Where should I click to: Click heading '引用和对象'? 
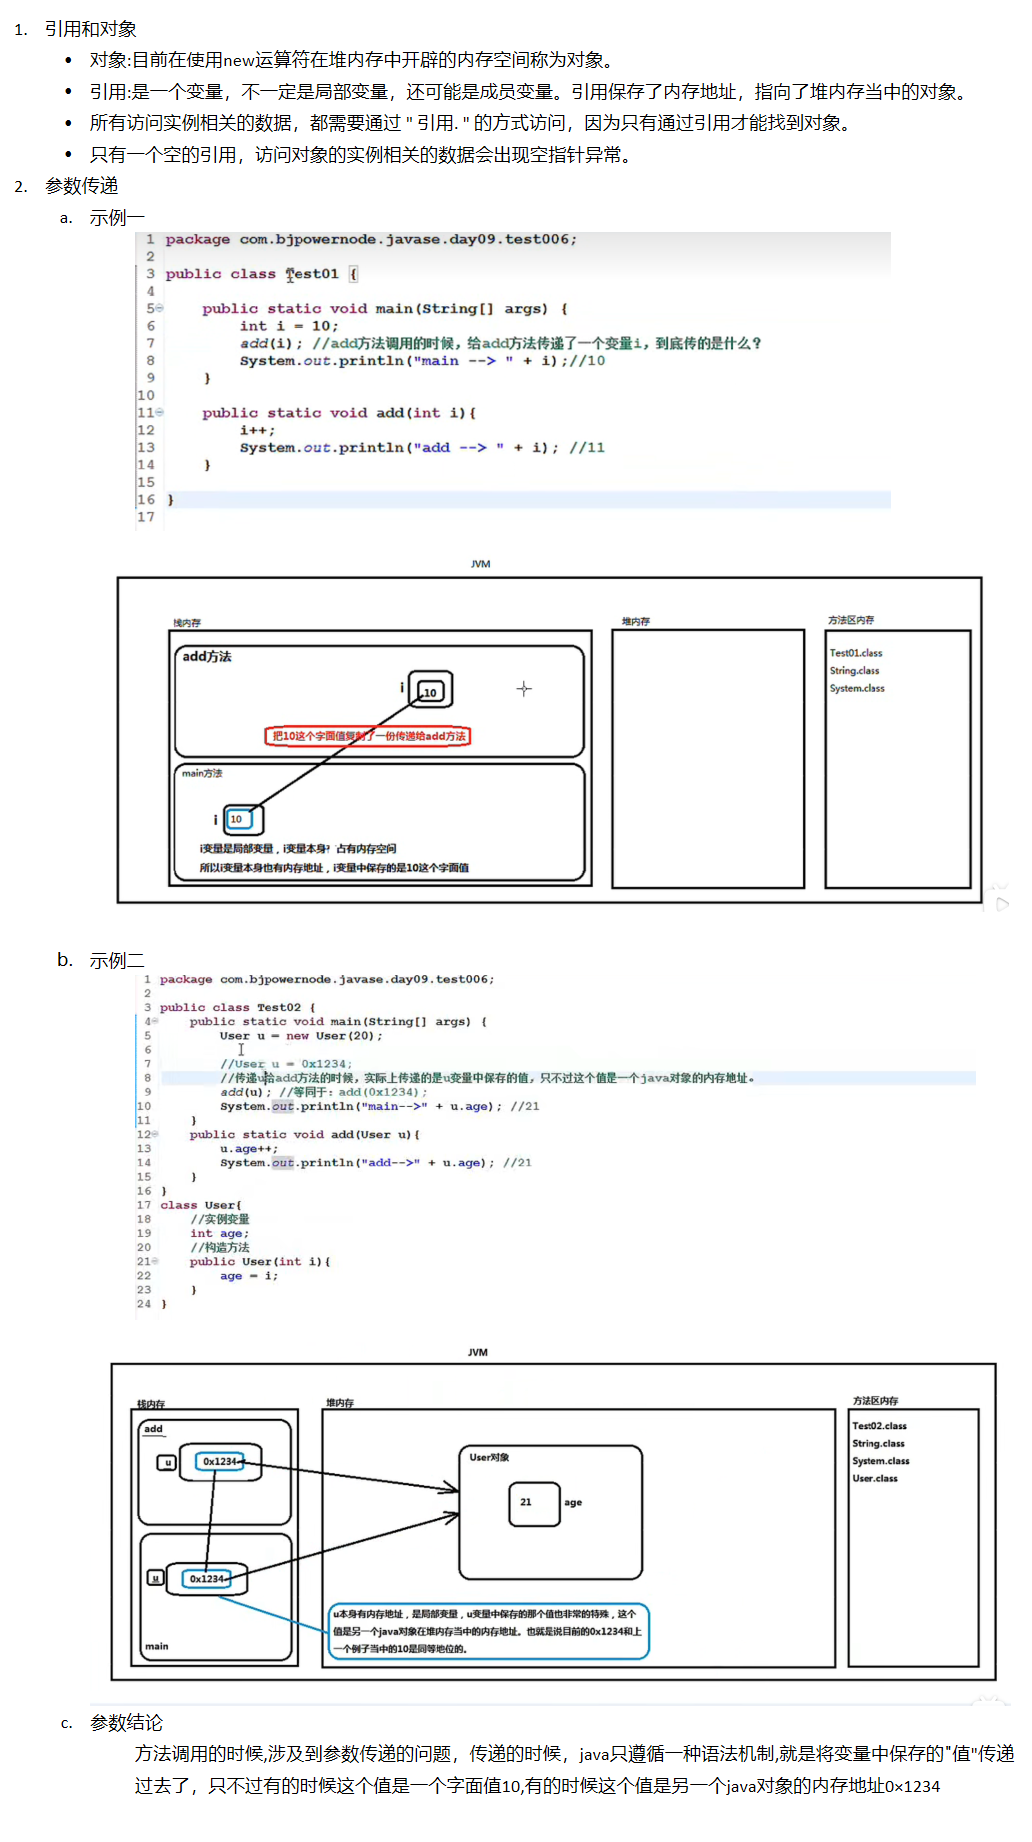(90, 29)
